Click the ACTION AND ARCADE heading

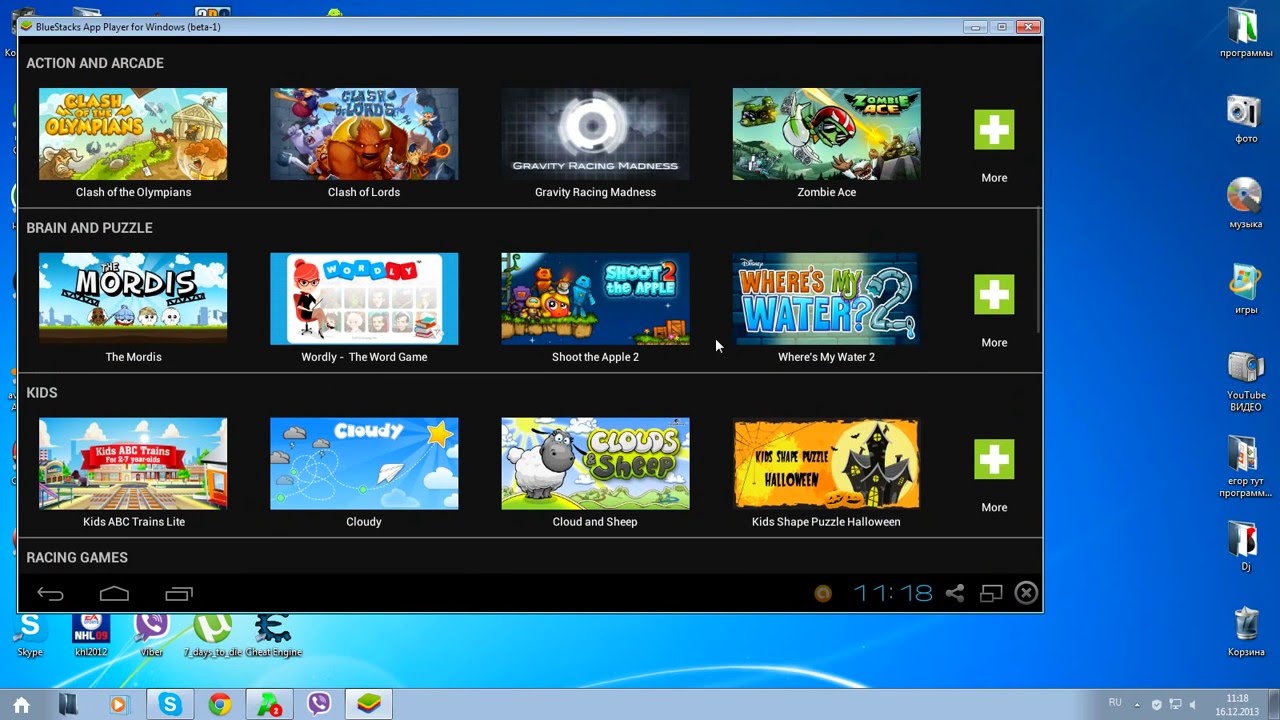[x=95, y=63]
